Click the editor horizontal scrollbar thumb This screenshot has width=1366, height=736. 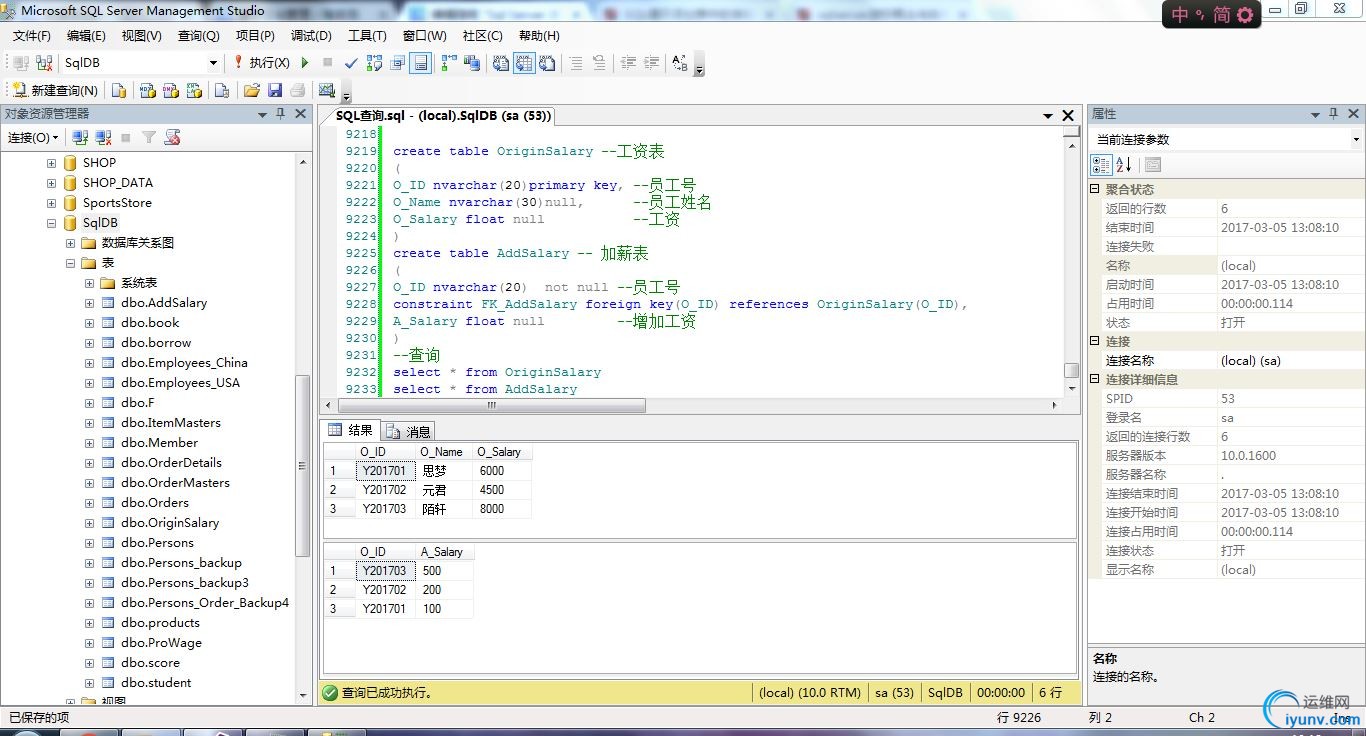pos(491,406)
